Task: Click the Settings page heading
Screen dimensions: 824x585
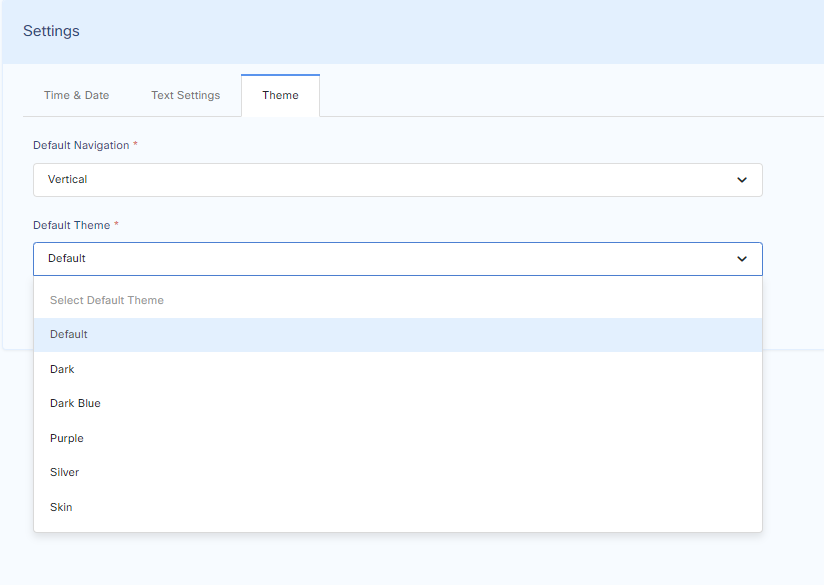Action: click(x=51, y=31)
